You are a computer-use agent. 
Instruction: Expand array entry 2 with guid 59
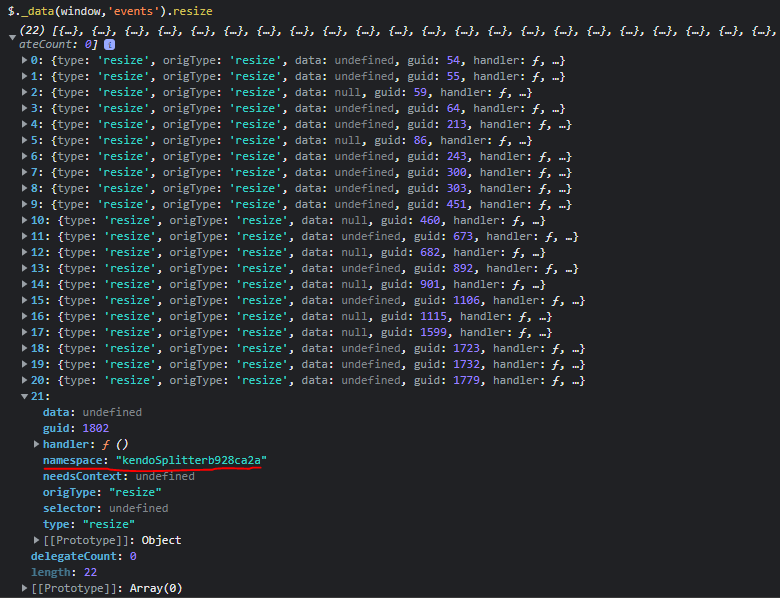[x=24, y=92]
